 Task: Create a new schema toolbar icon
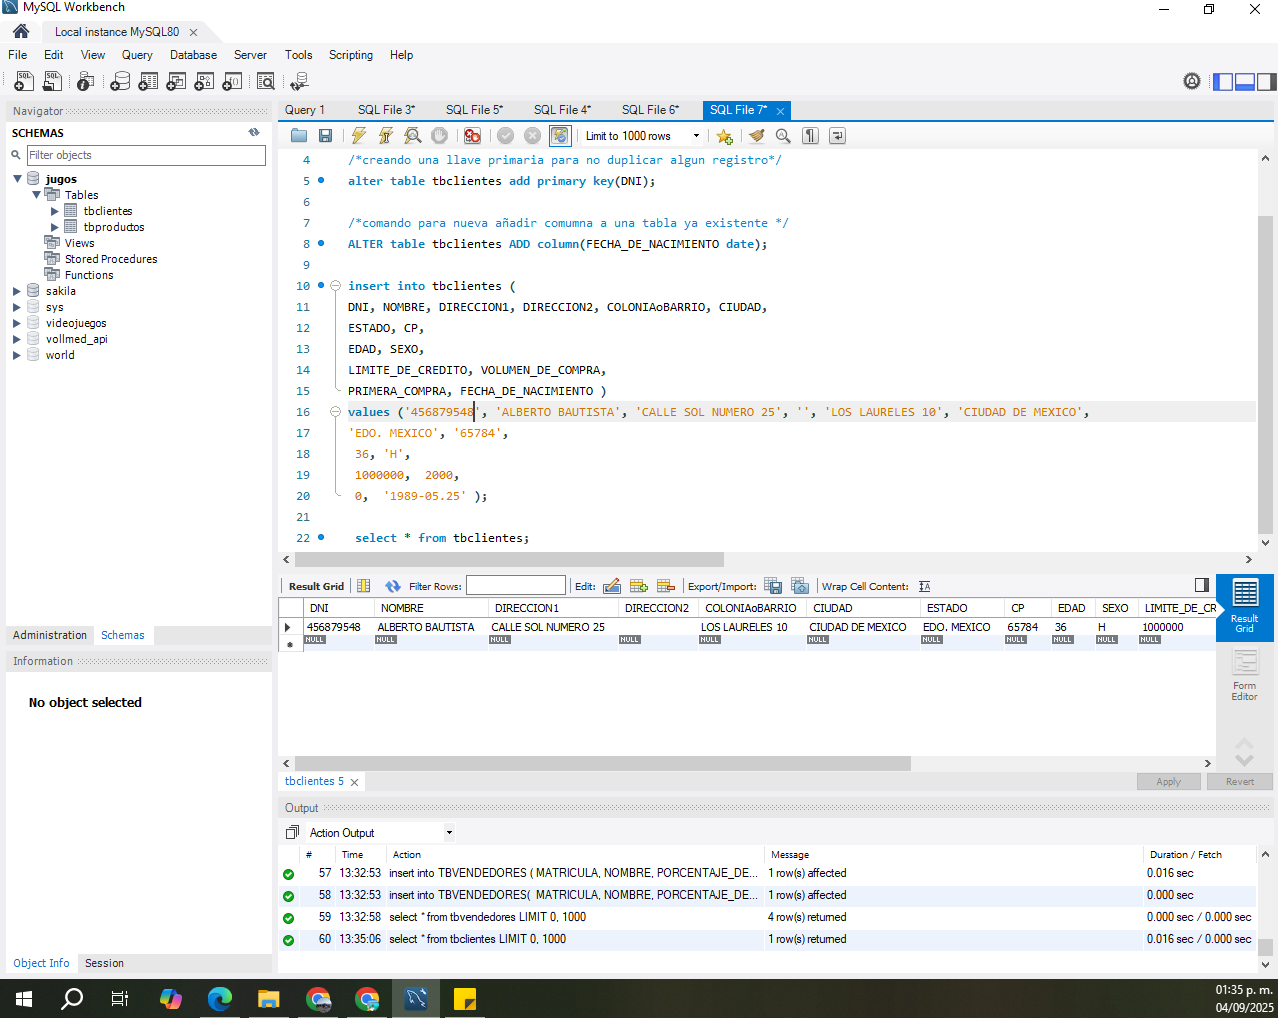tap(120, 82)
